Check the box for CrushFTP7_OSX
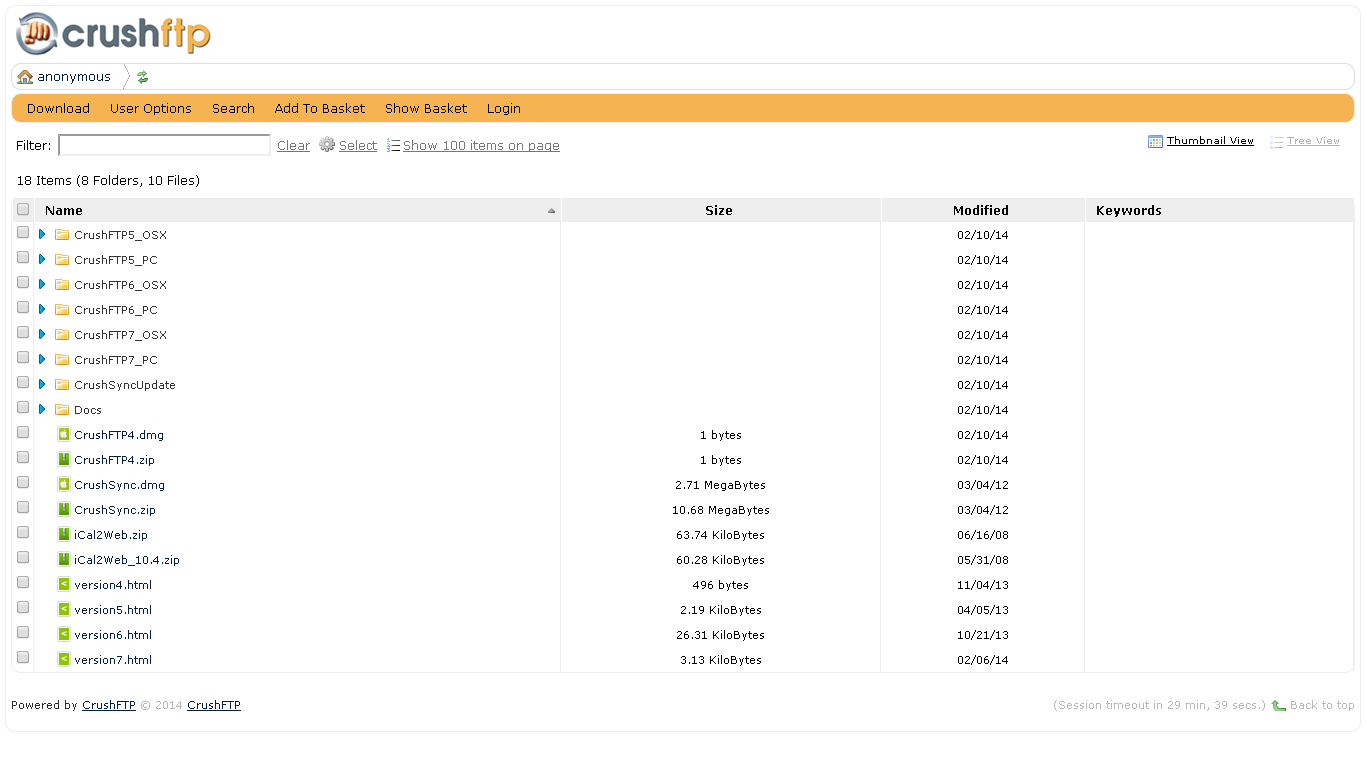1366x768 pixels. coord(23,332)
